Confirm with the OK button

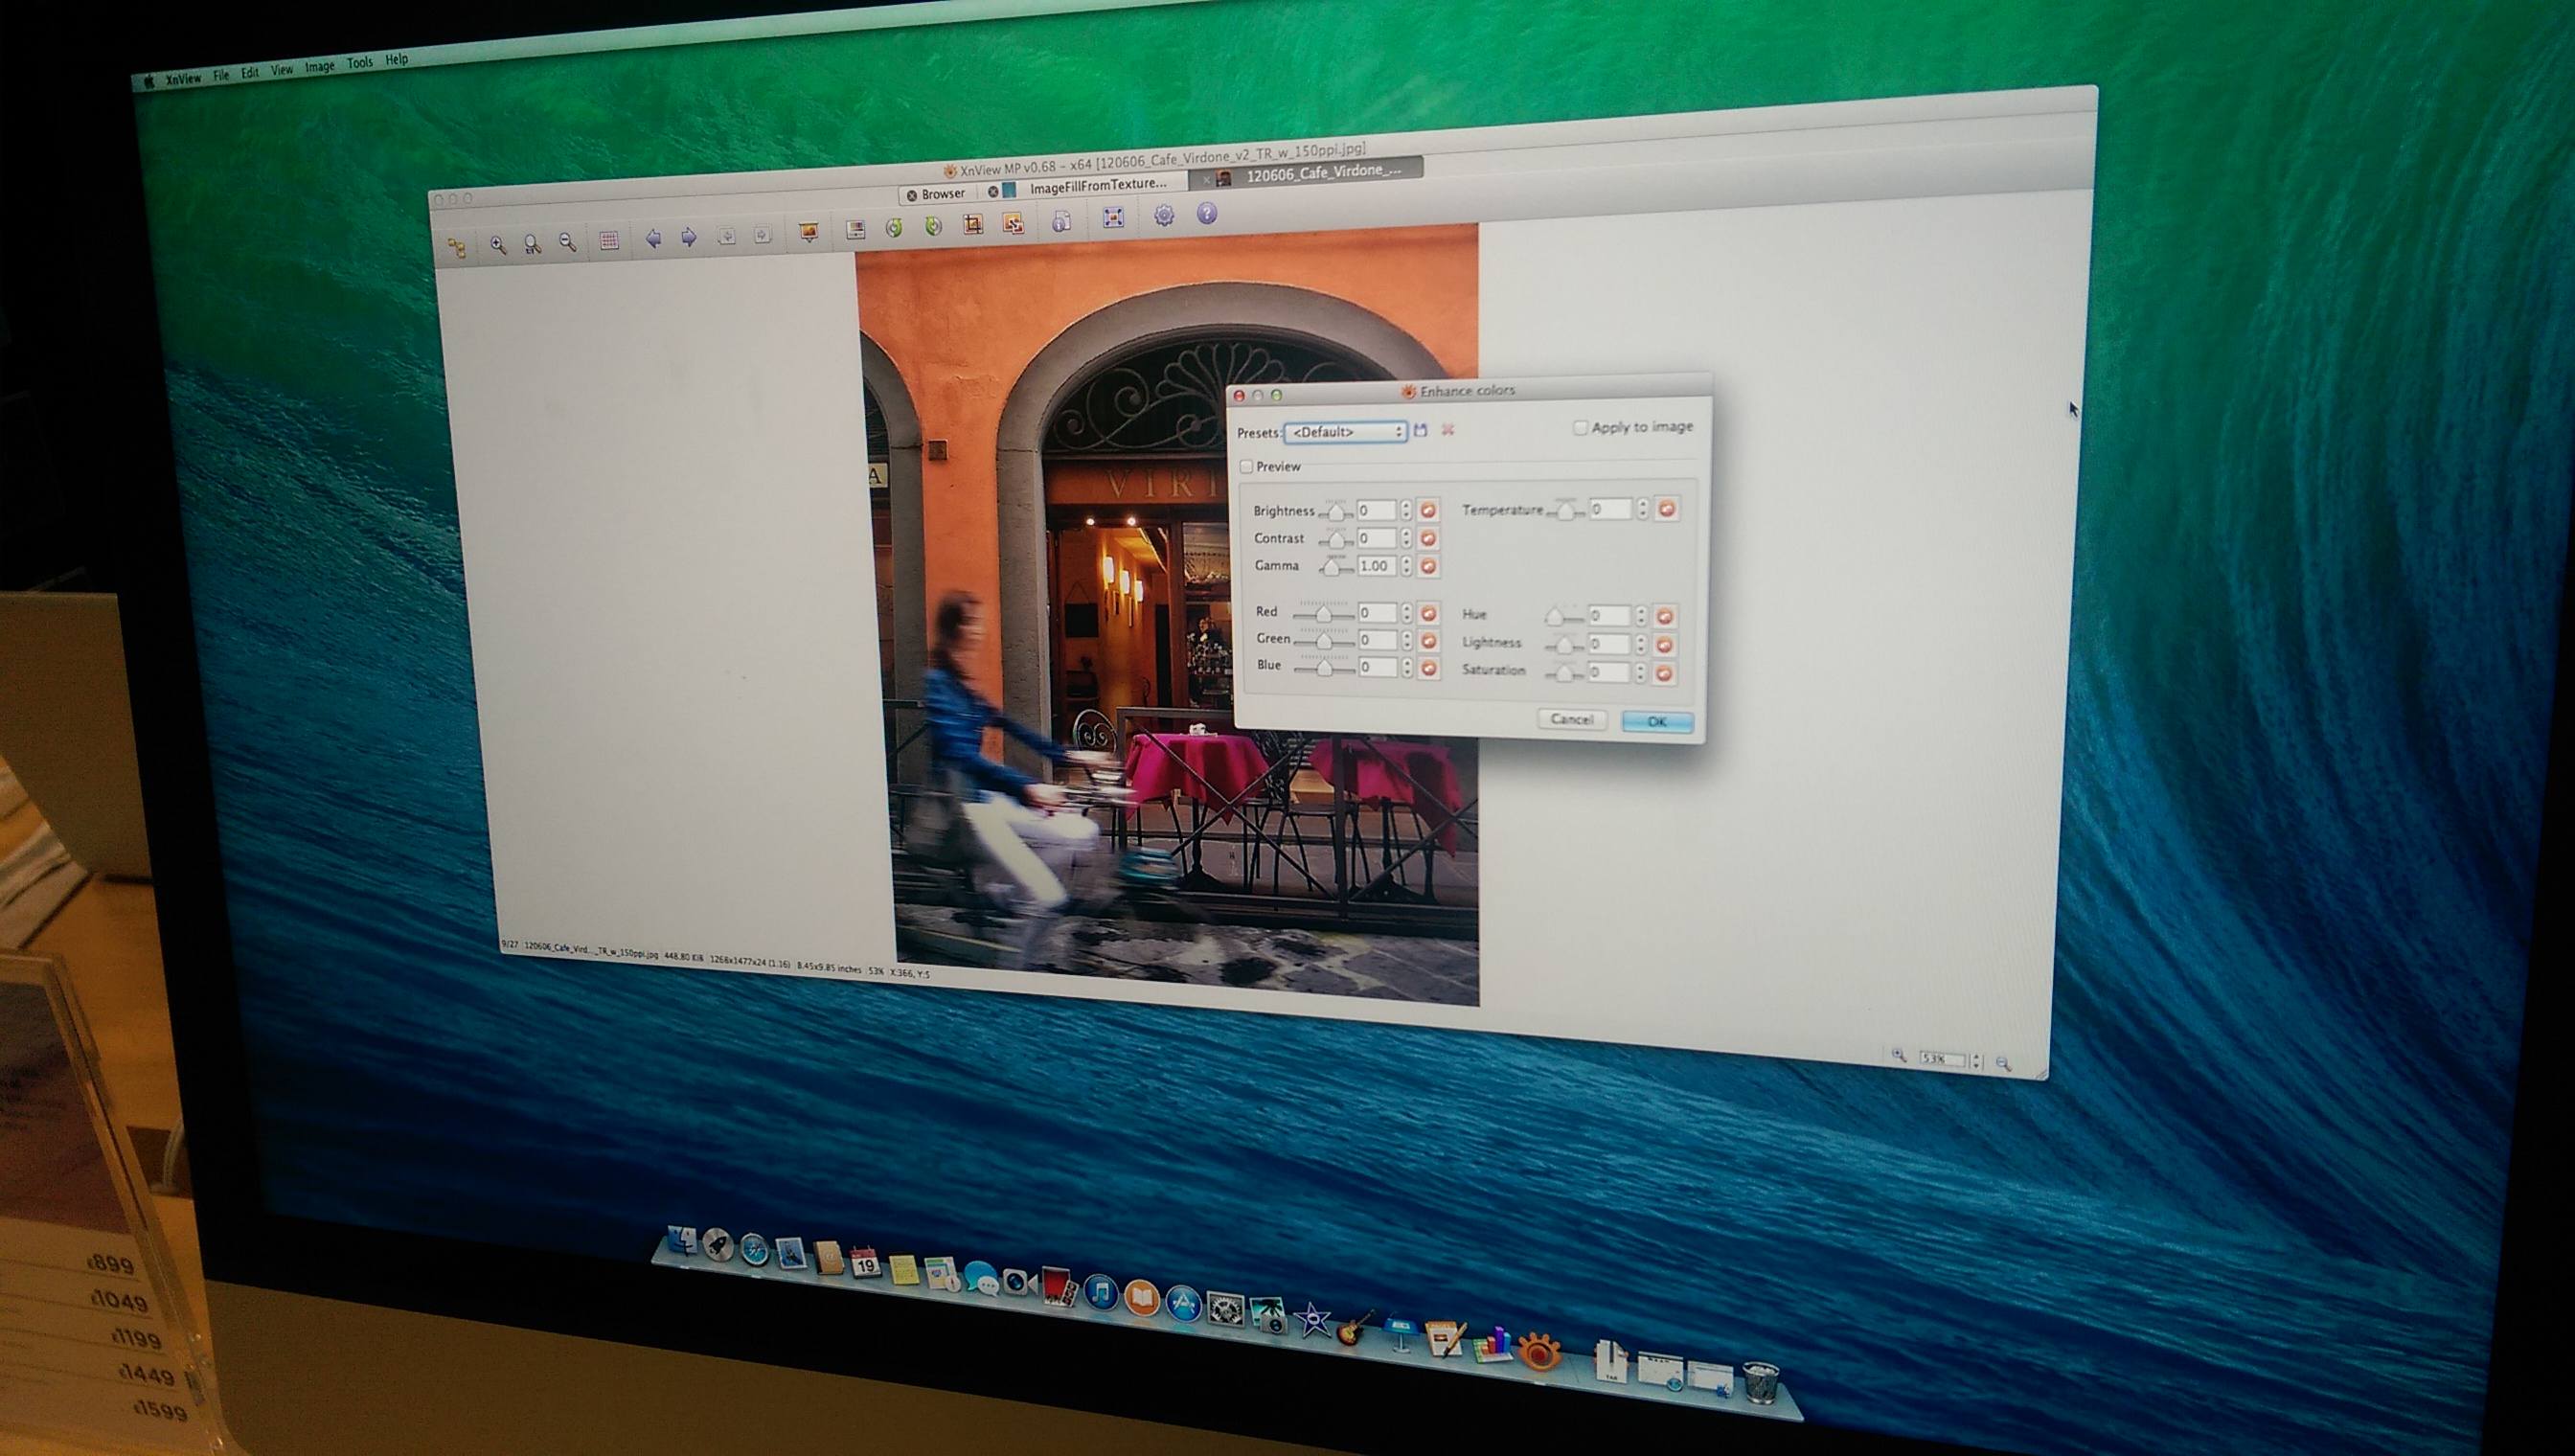click(x=1656, y=722)
